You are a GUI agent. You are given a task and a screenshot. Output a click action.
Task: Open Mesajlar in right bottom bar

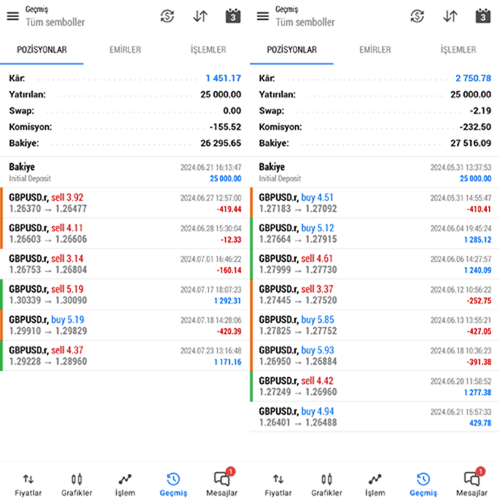point(472,483)
